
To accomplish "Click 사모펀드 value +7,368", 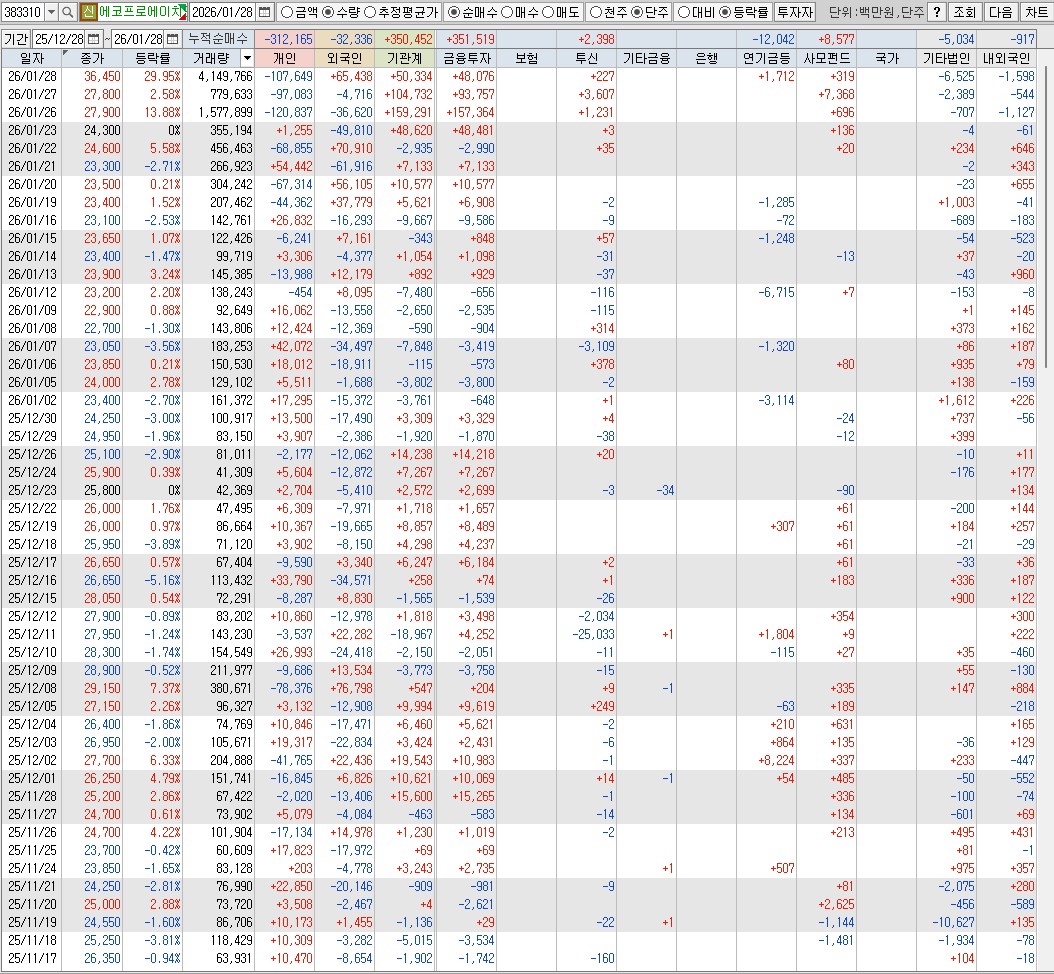I will [836, 95].
